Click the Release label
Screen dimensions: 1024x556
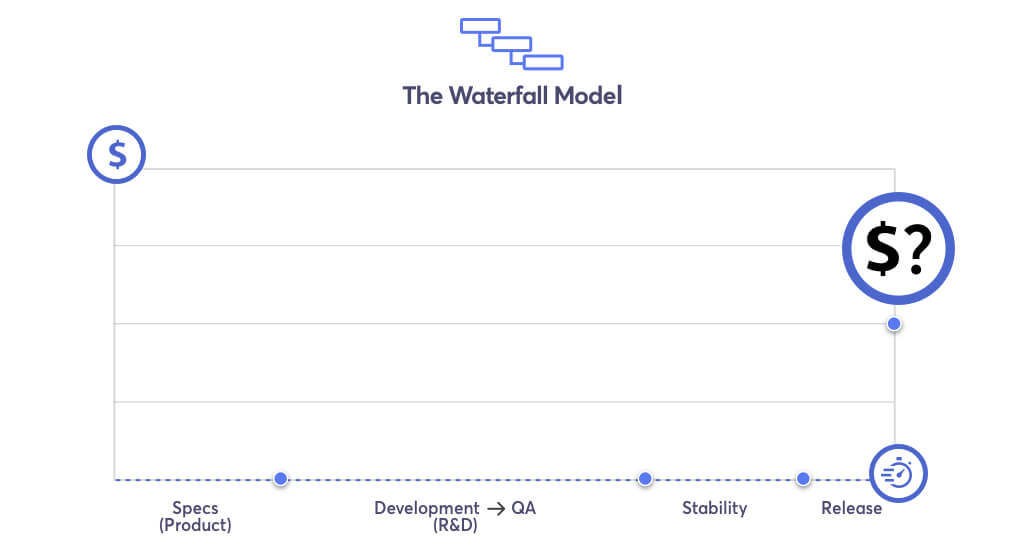tap(852, 508)
